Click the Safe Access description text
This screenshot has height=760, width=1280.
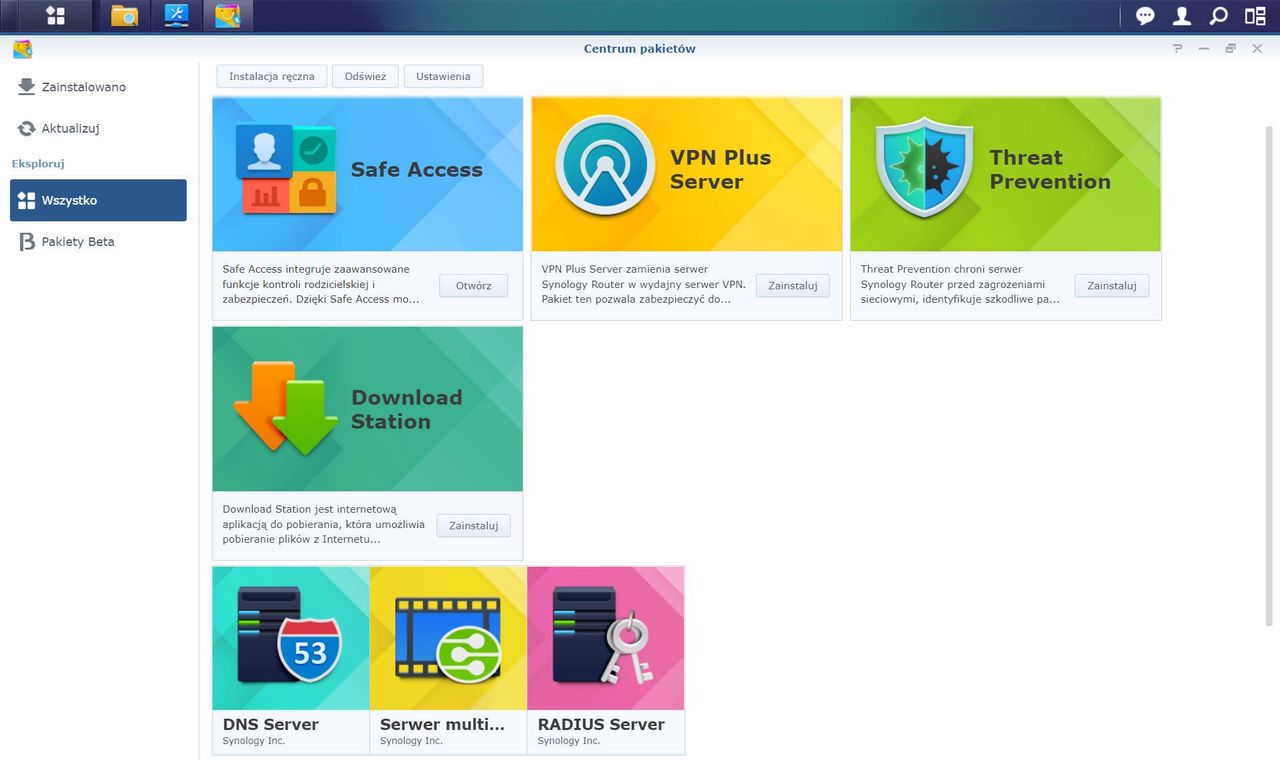(321, 284)
